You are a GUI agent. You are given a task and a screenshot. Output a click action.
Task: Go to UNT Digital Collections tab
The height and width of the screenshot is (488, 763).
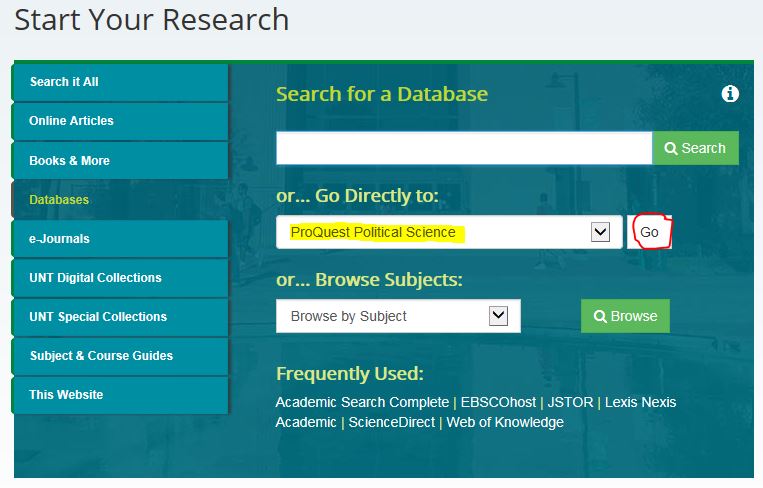click(x=120, y=278)
